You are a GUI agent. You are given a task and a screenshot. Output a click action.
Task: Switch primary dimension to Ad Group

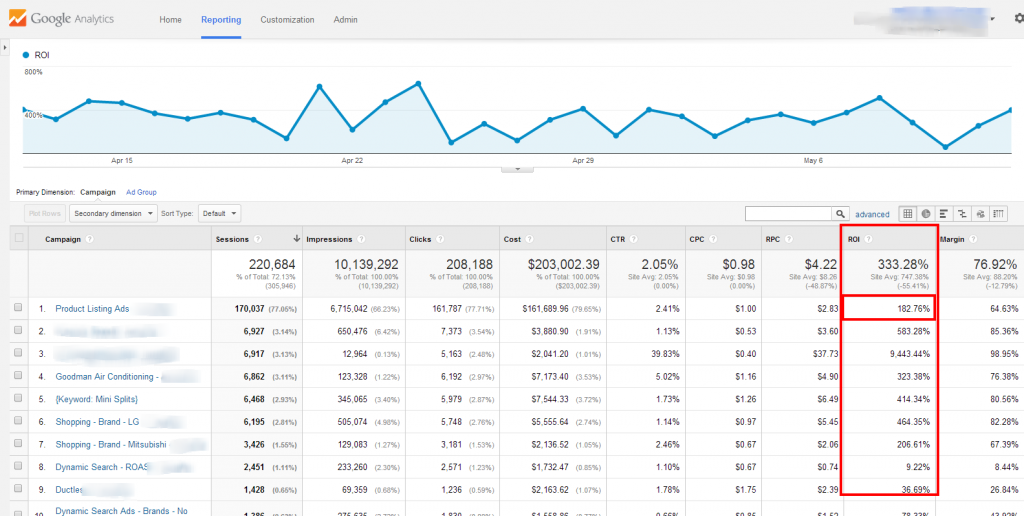[x=141, y=193]
